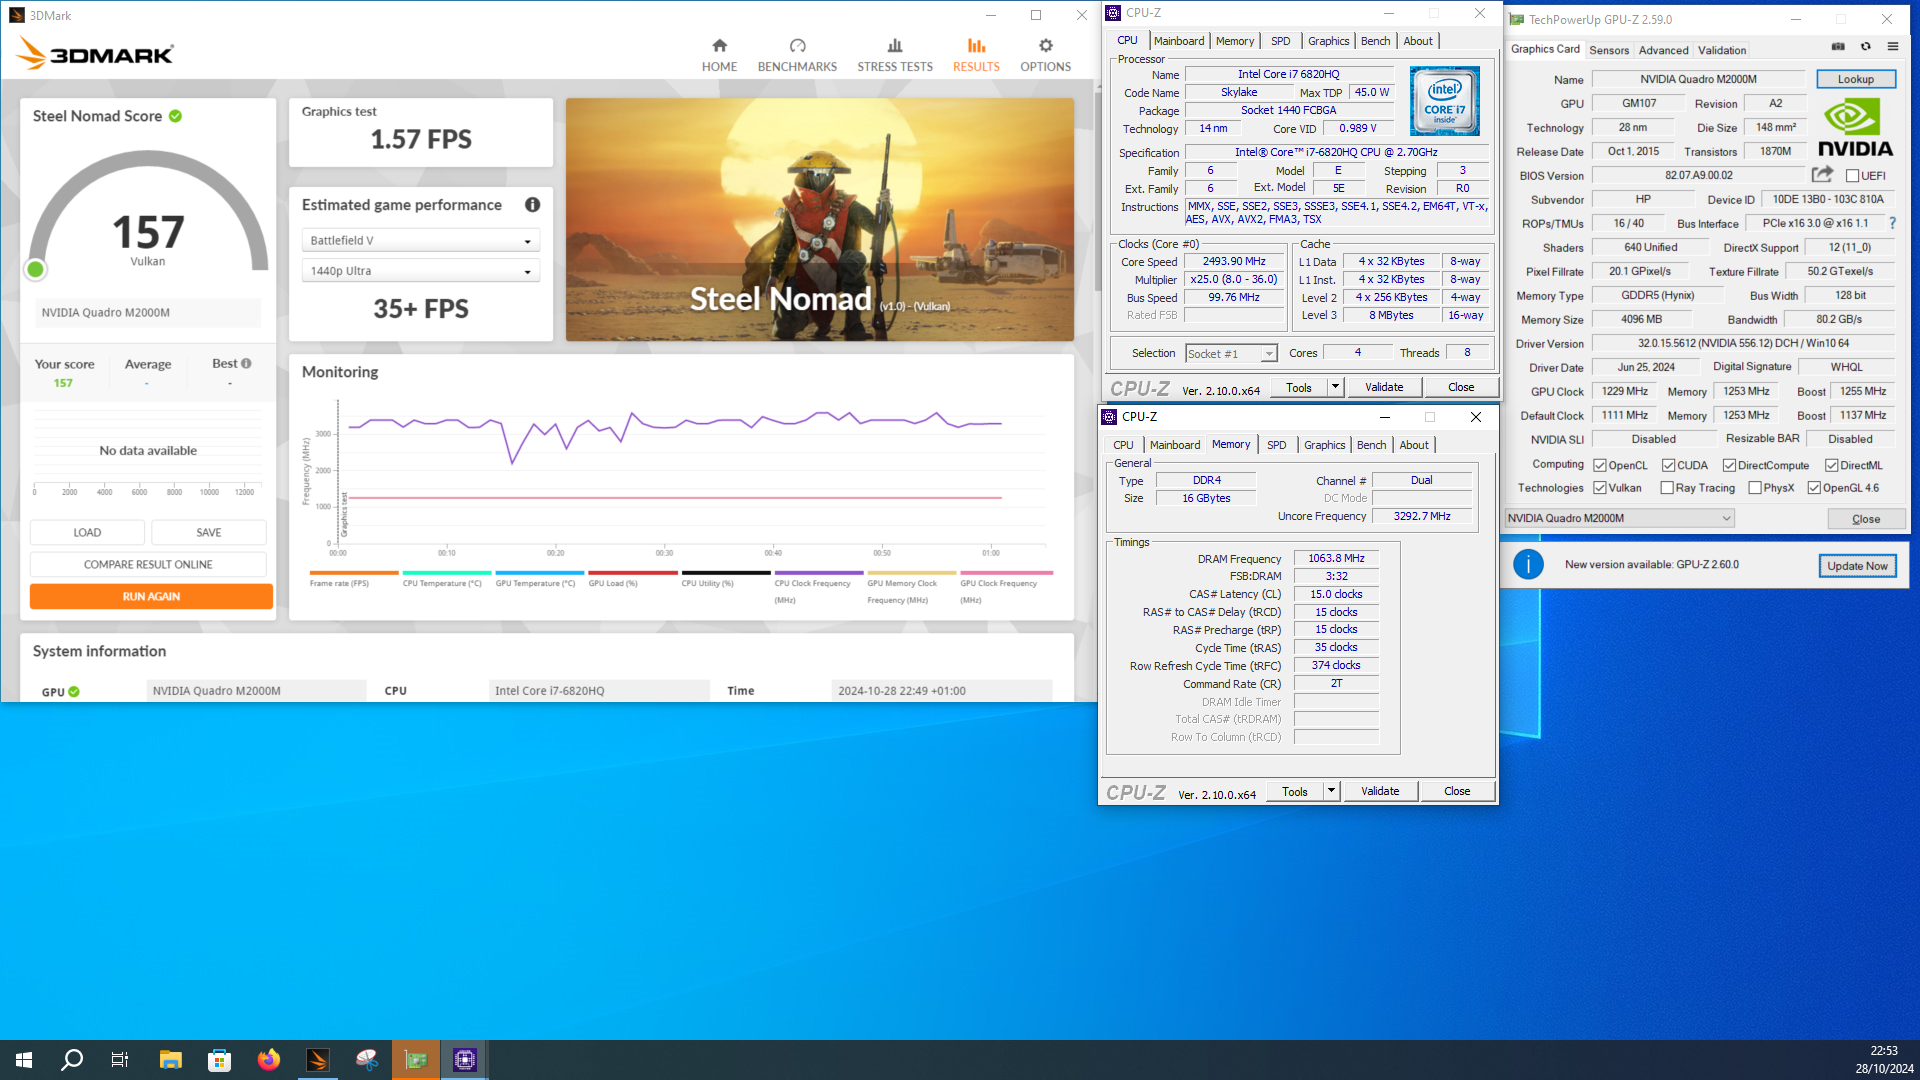Open the 1440p Ultra resolution dropdown
This screenshot has height=1080, width=1920.
tap(421, 271)
